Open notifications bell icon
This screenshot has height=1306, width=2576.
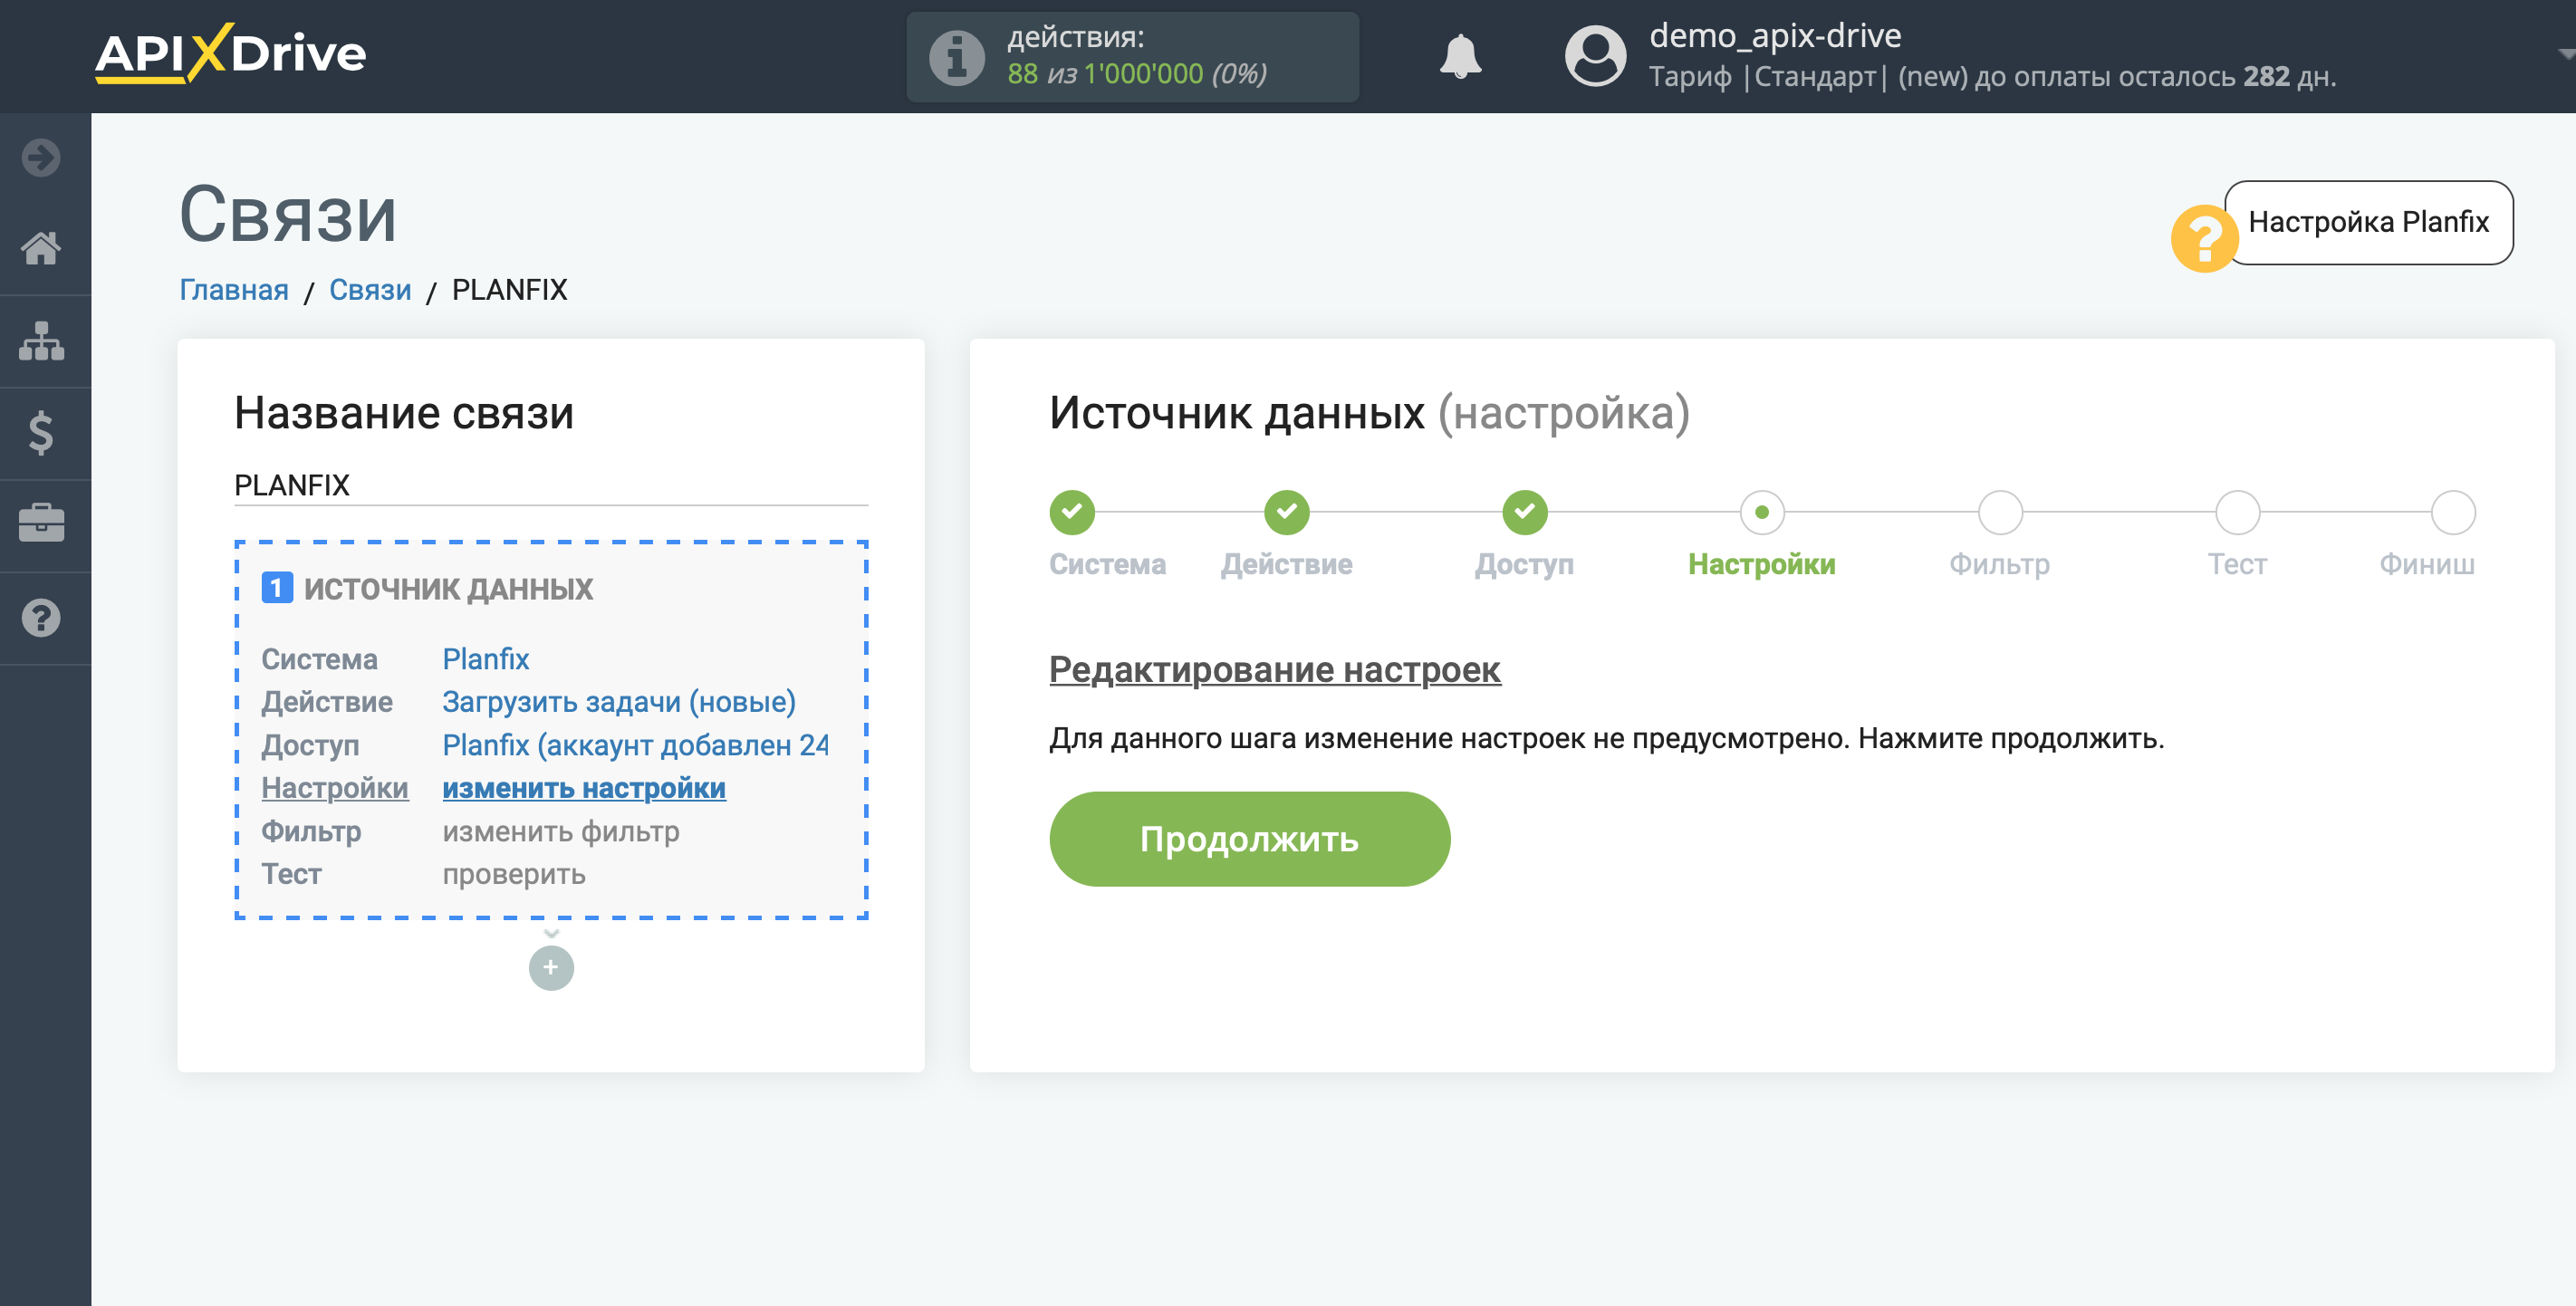1460,56
